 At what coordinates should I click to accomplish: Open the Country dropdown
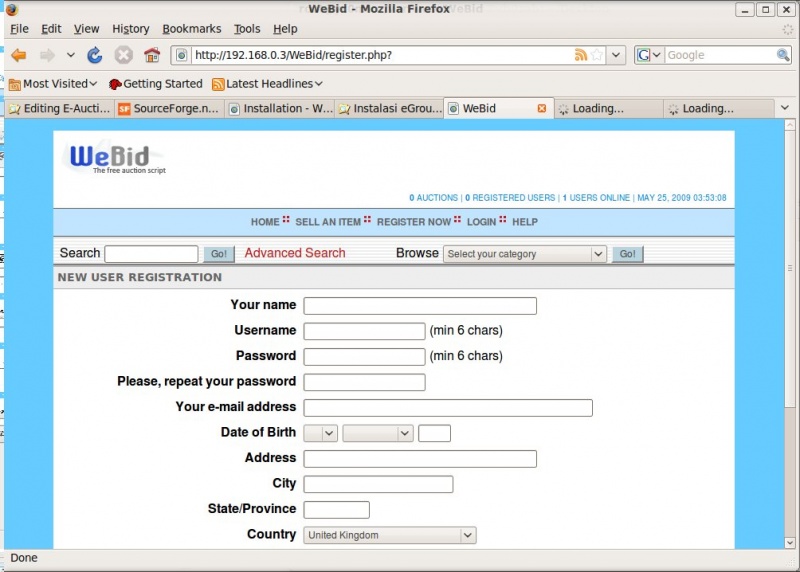389,535
